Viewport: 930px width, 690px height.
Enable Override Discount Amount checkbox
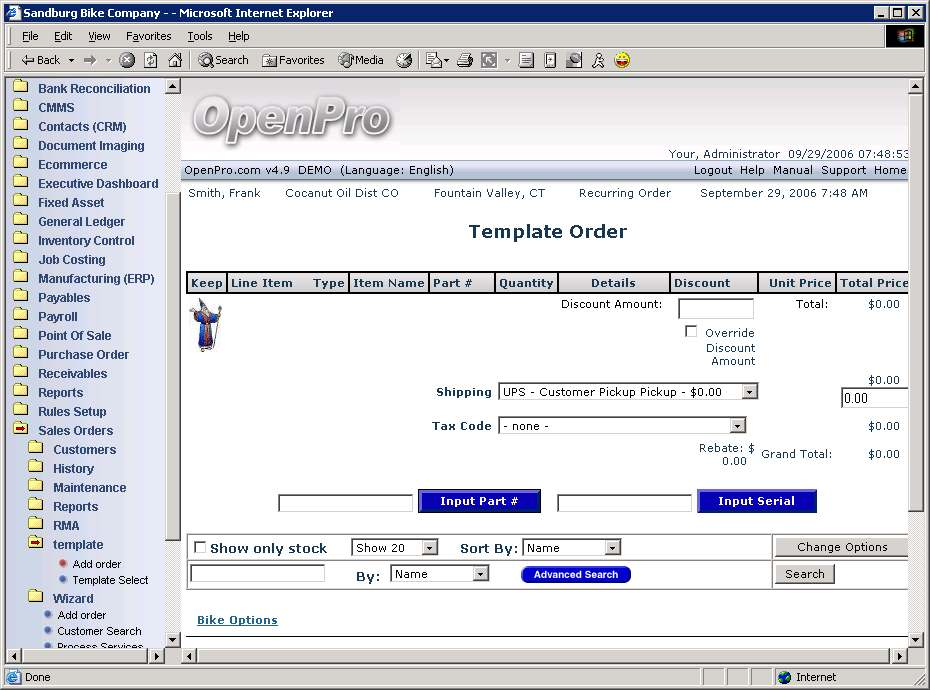coord(691,332)
